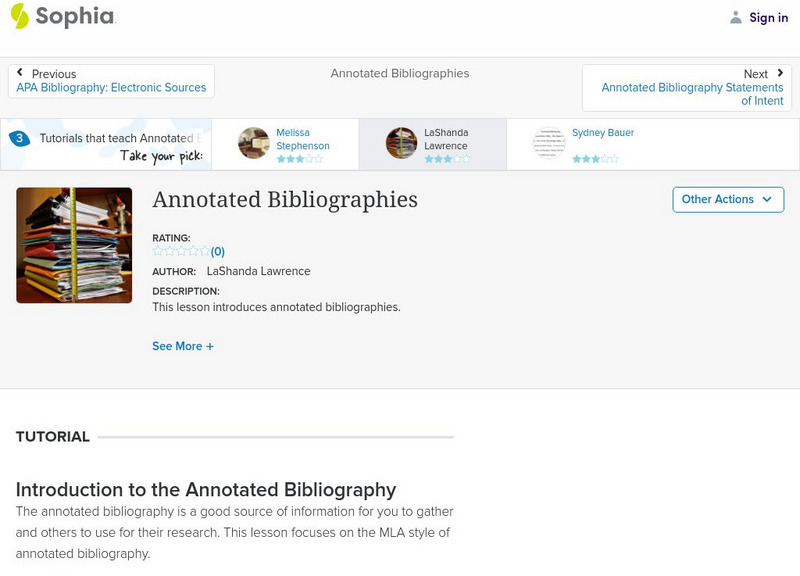Click the Sophia logo icon

(20, 16)
